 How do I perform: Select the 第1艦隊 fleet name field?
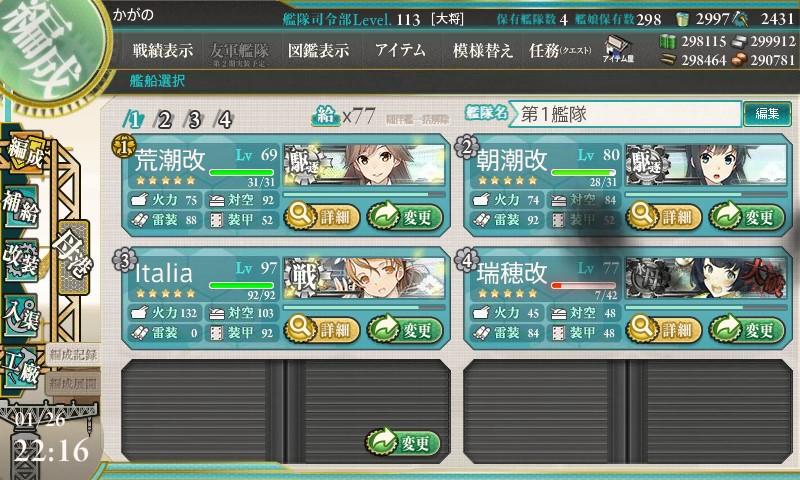pos(627,114)
